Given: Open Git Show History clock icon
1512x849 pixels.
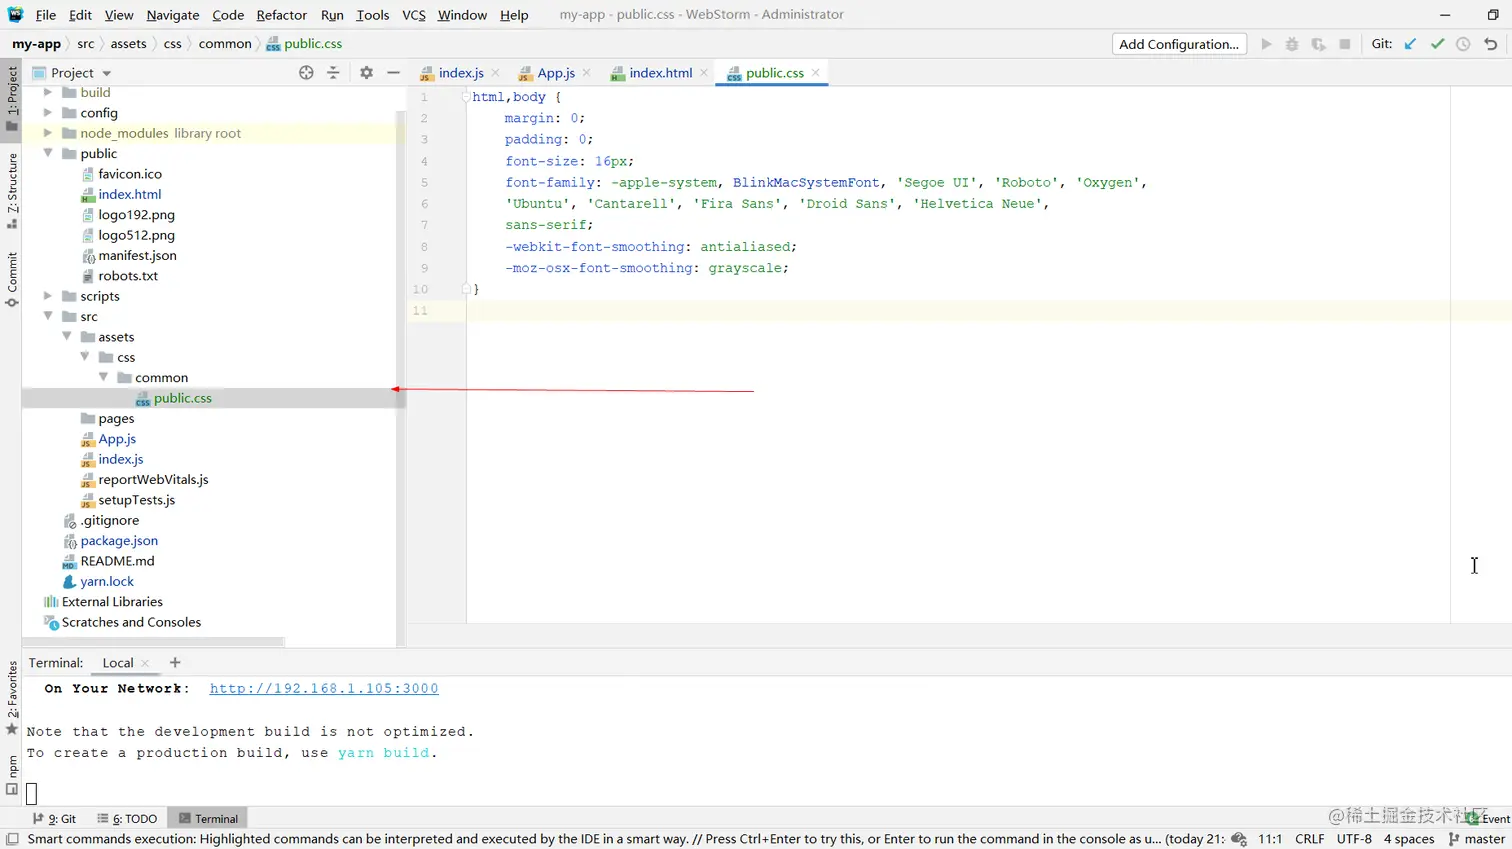Looking at the screenshot, I should coord(1463,44).
